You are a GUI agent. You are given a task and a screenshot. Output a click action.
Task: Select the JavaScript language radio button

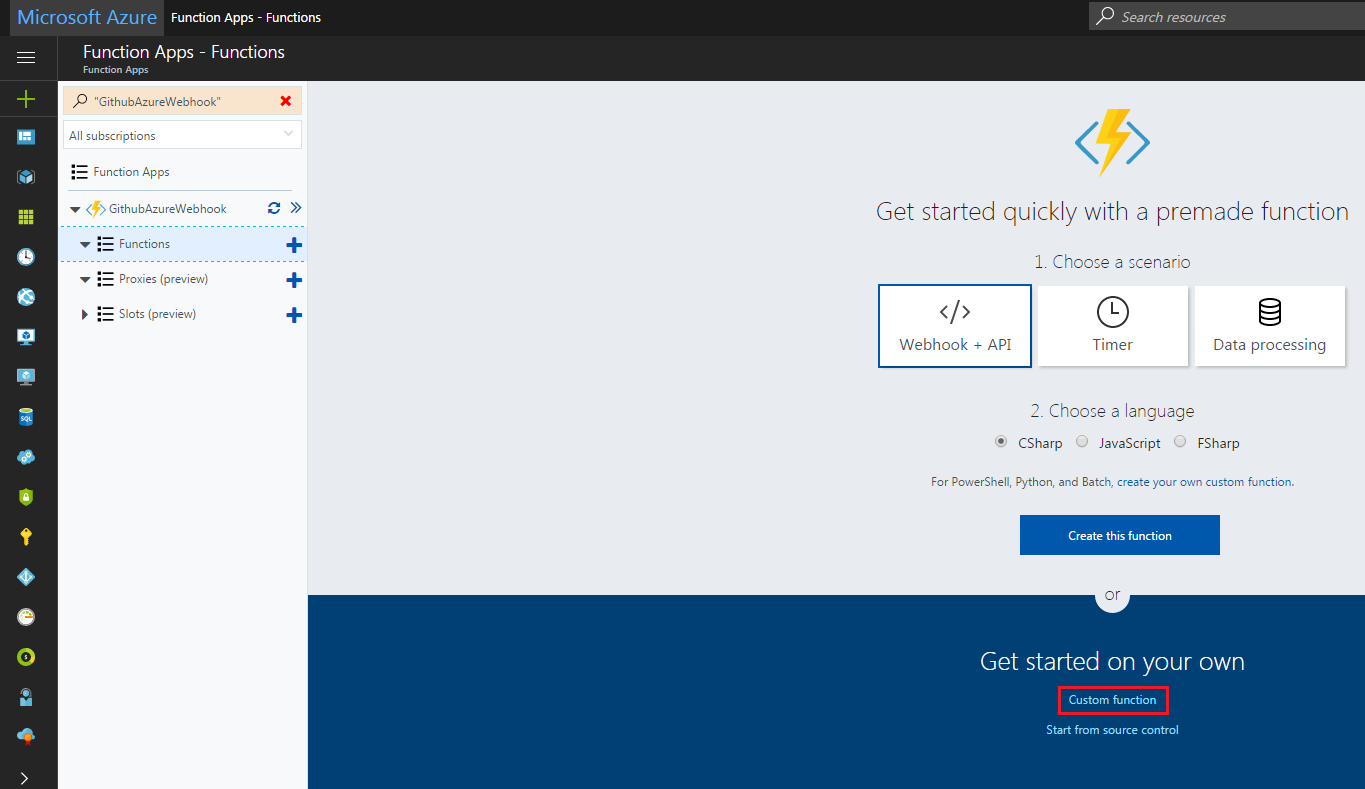[x=1082, y=441]
